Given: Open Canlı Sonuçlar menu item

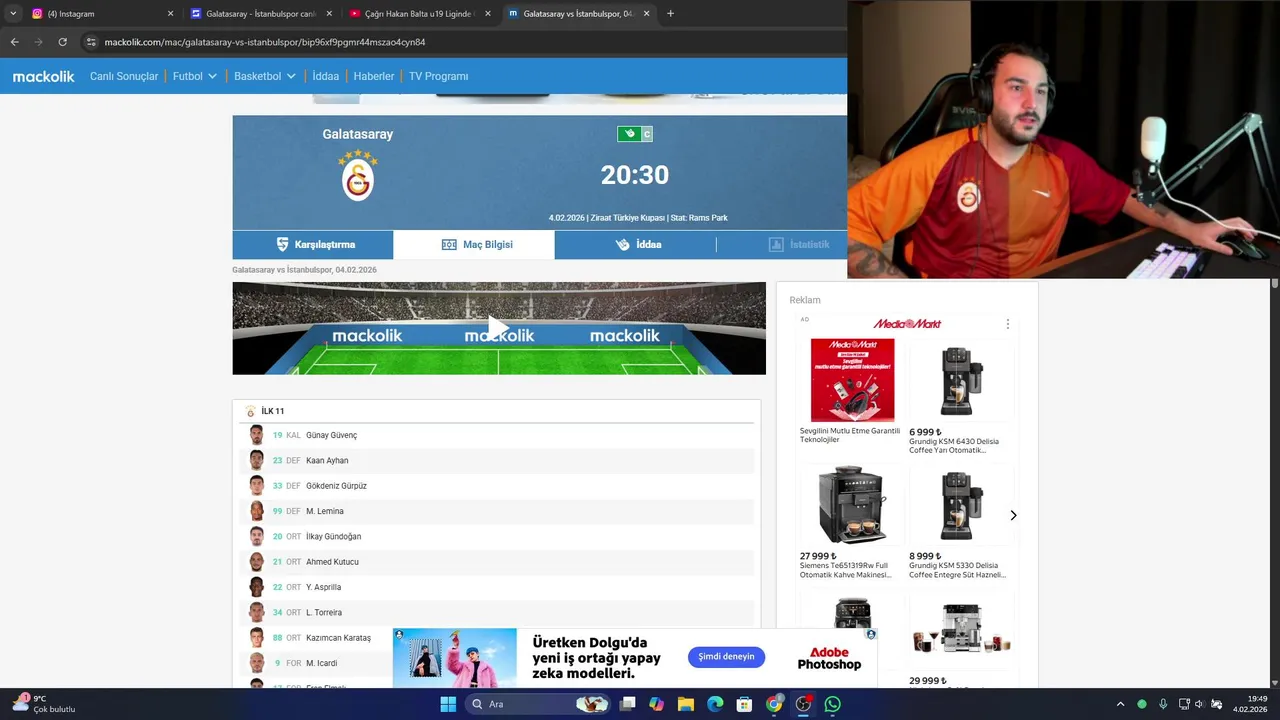Looking at the screenshot, I should point(124,76).
